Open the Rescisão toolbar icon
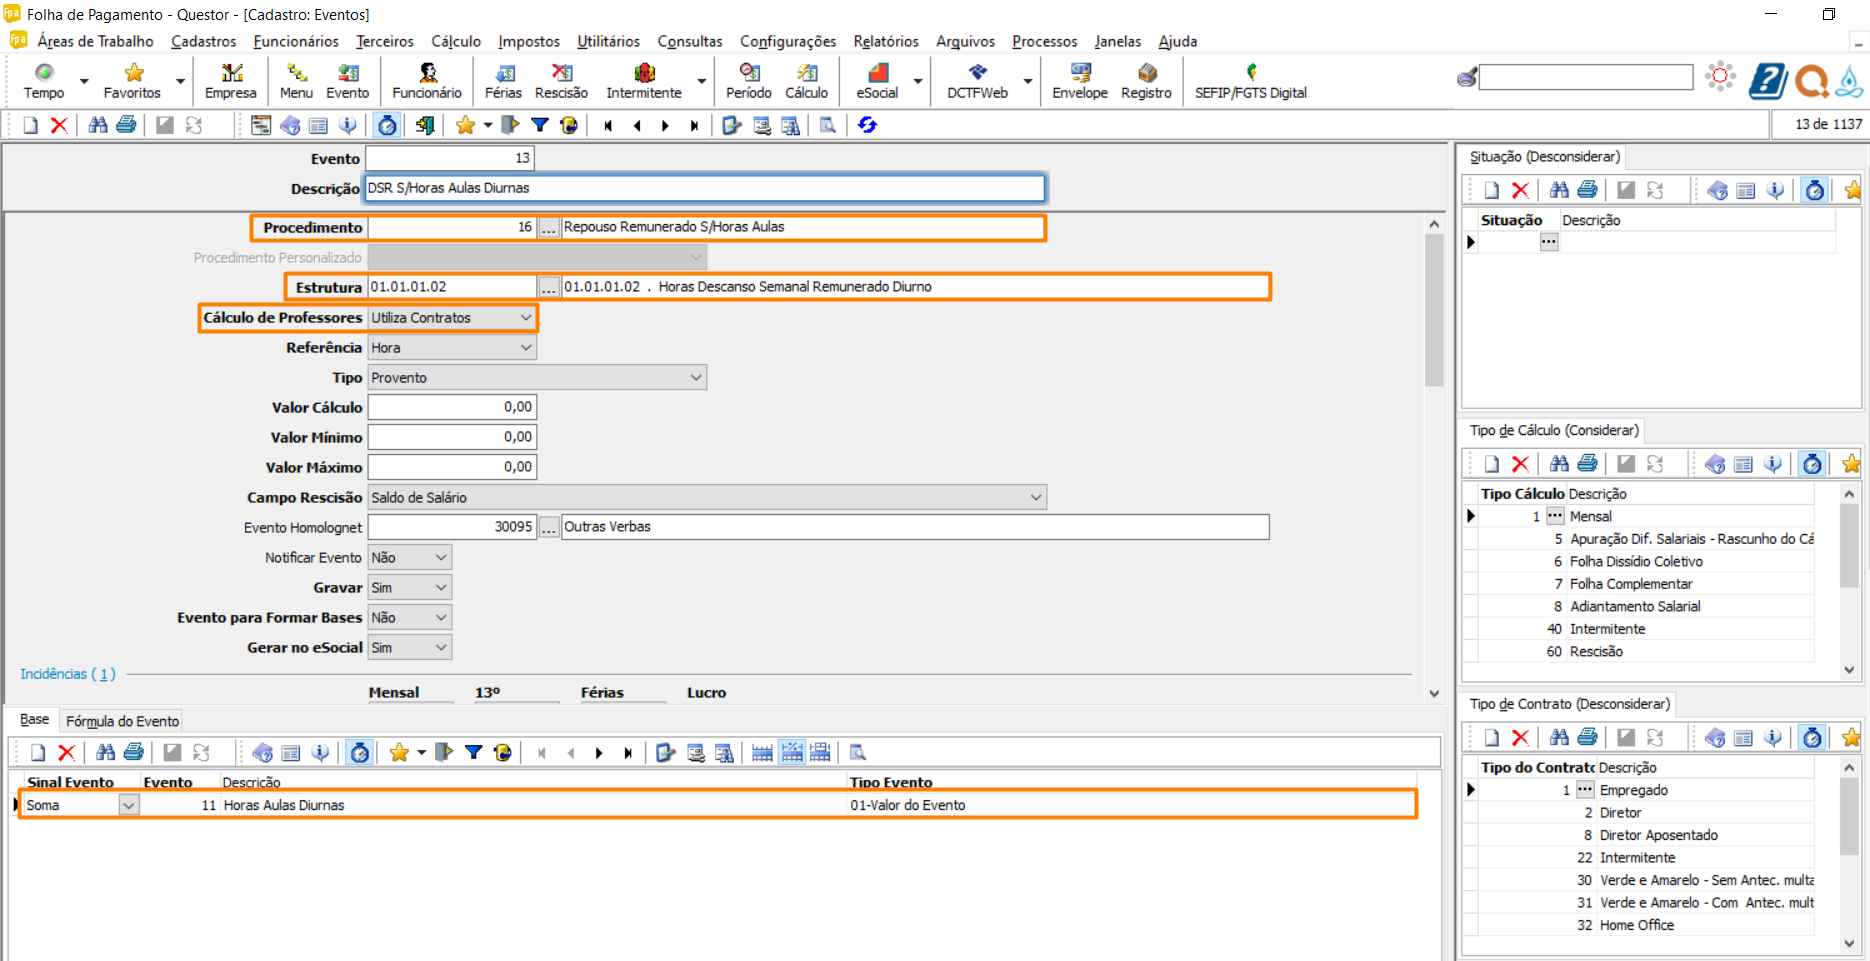 (561, 80)
